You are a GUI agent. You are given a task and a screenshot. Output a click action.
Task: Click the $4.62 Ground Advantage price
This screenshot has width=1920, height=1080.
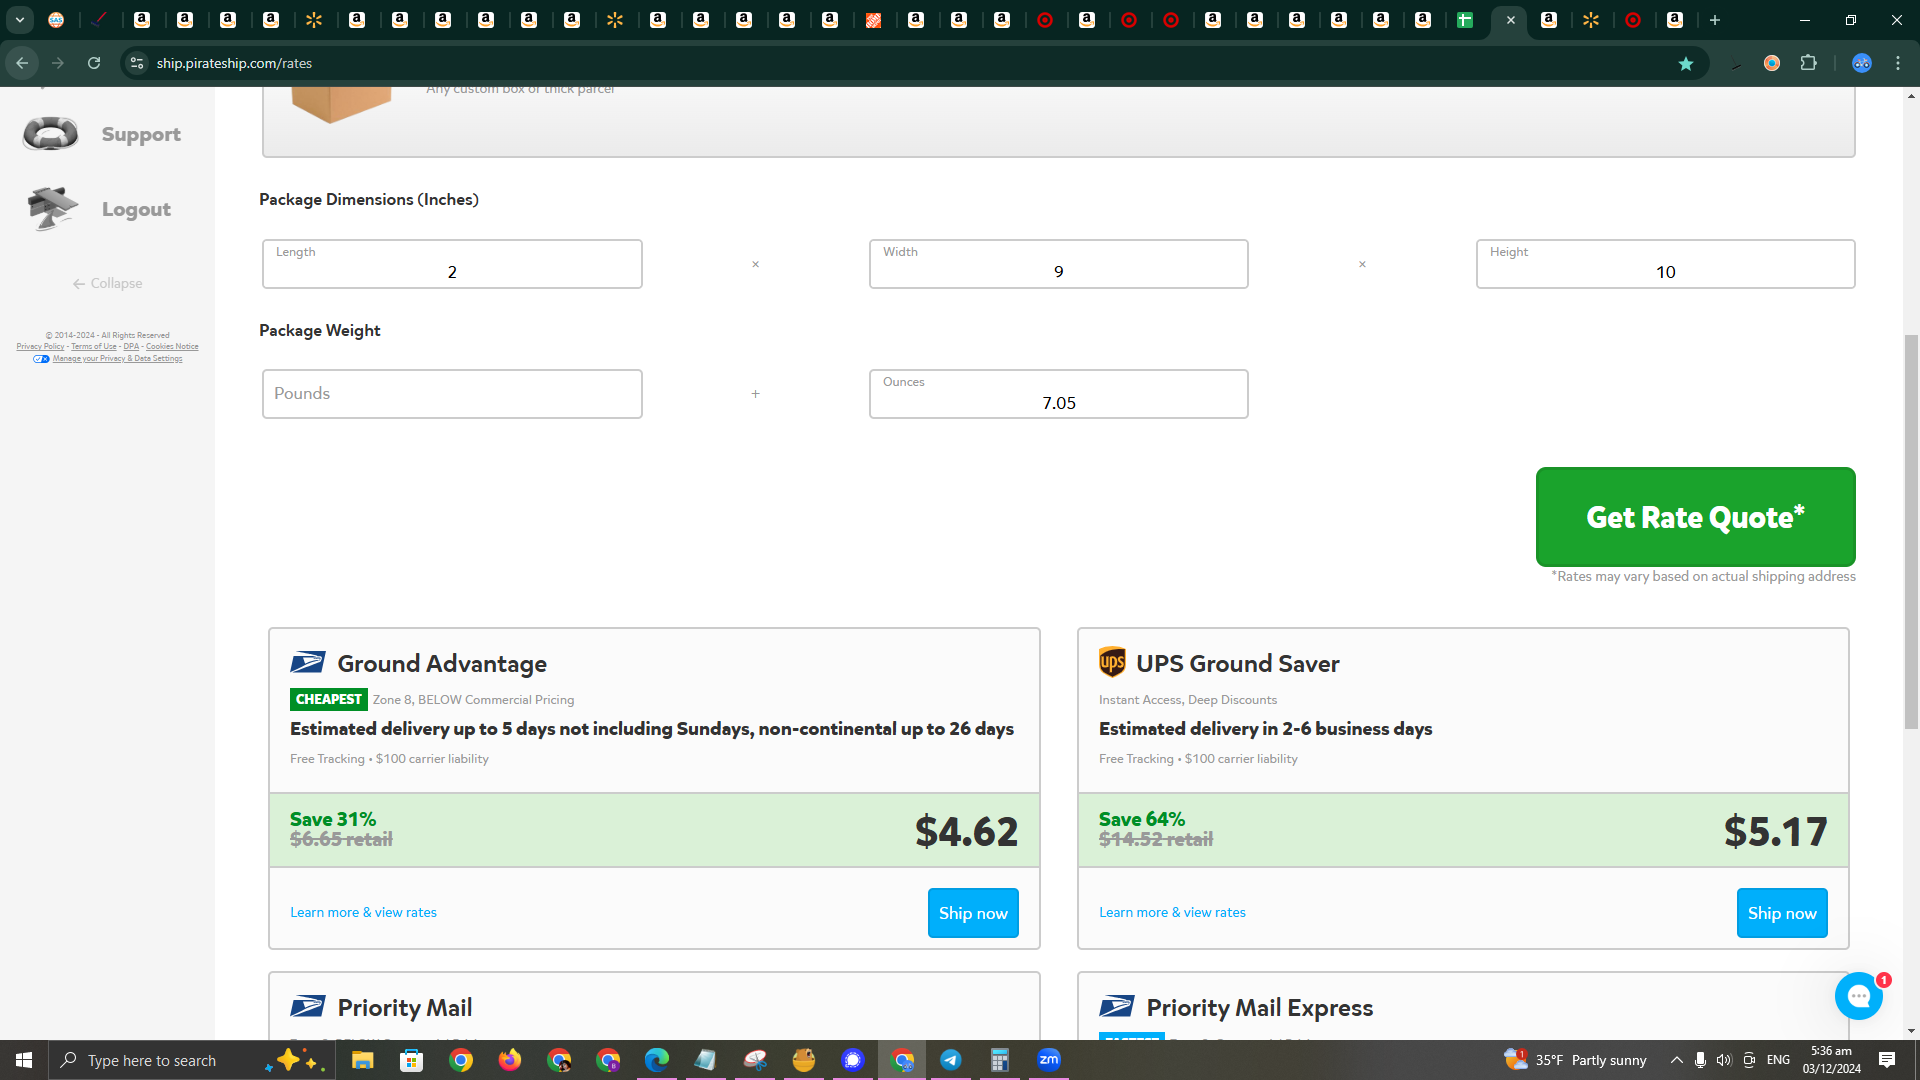click(x=966, y=831)
